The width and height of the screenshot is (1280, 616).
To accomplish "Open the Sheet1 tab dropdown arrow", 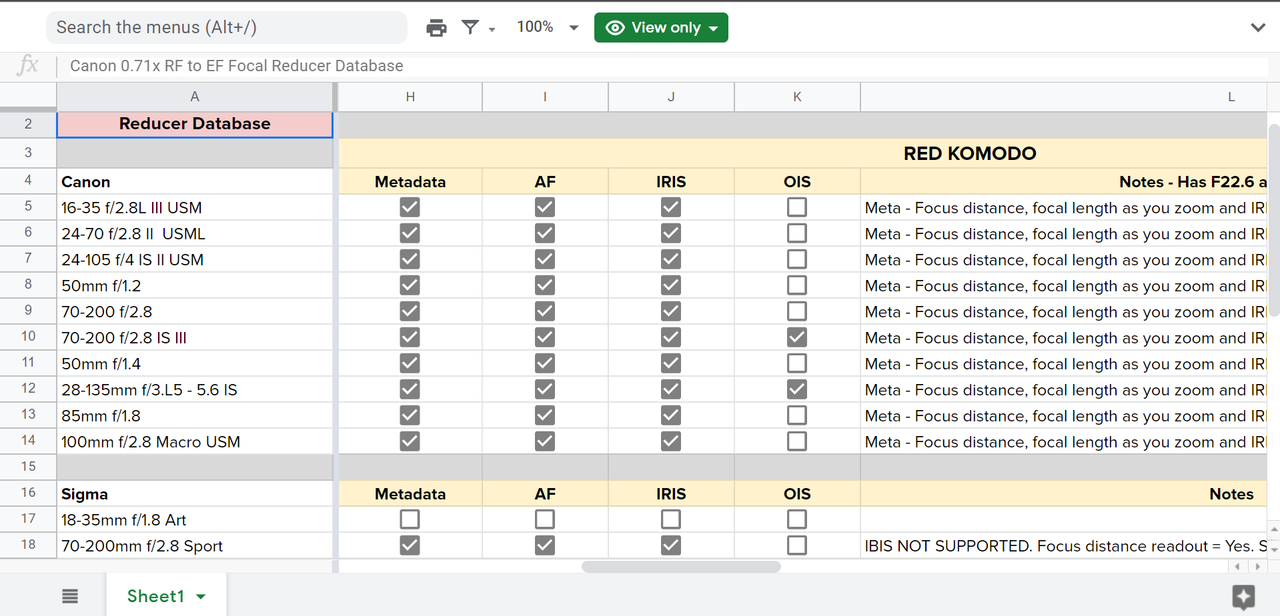I will coord(201,597).
